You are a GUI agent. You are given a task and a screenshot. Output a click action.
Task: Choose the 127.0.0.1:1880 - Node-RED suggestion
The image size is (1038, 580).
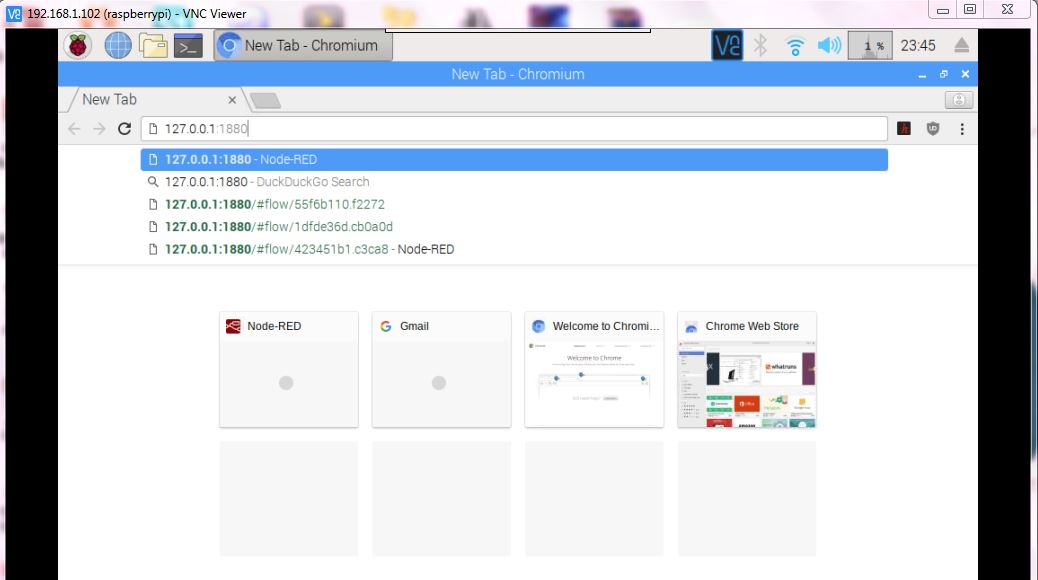(x=514, y=160)
